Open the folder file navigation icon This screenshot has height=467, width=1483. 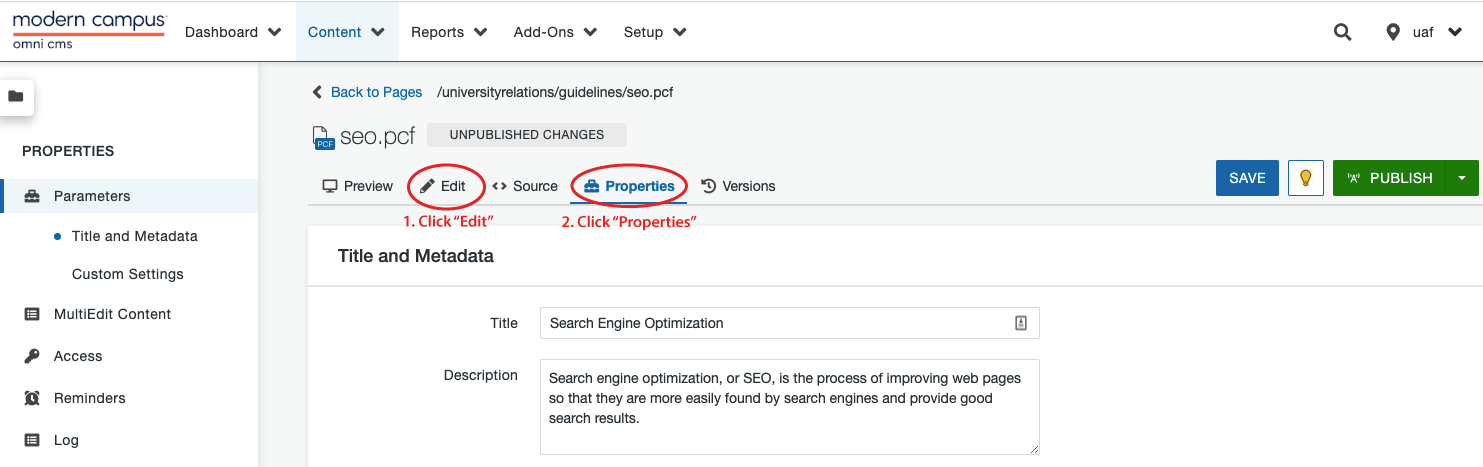tap(16, 97)
